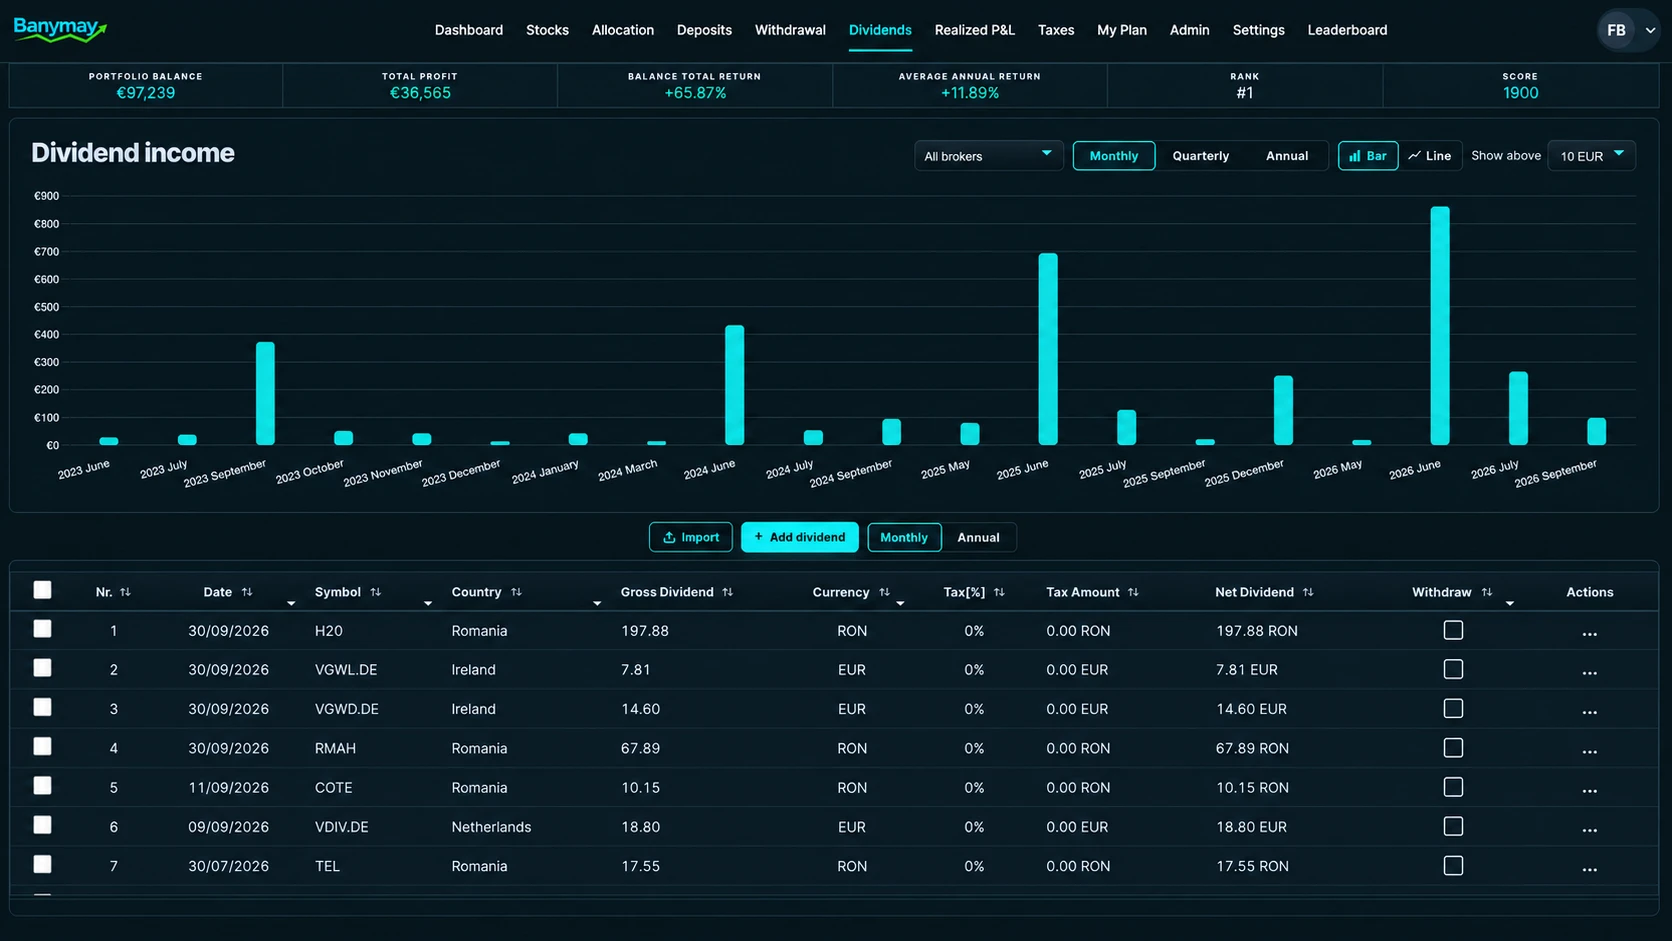Sort by Tax Amount arrows

tap(1133, 592)
